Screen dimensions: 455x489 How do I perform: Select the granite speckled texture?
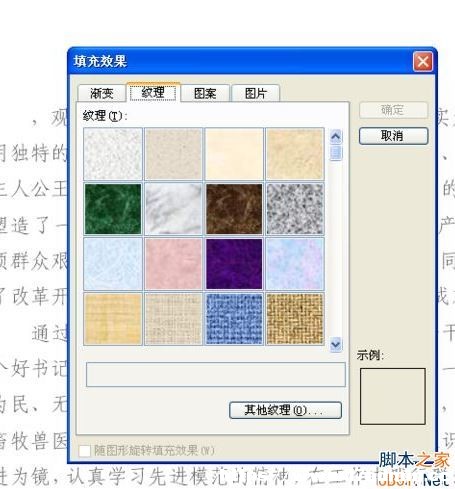click(x=295, y=209)
